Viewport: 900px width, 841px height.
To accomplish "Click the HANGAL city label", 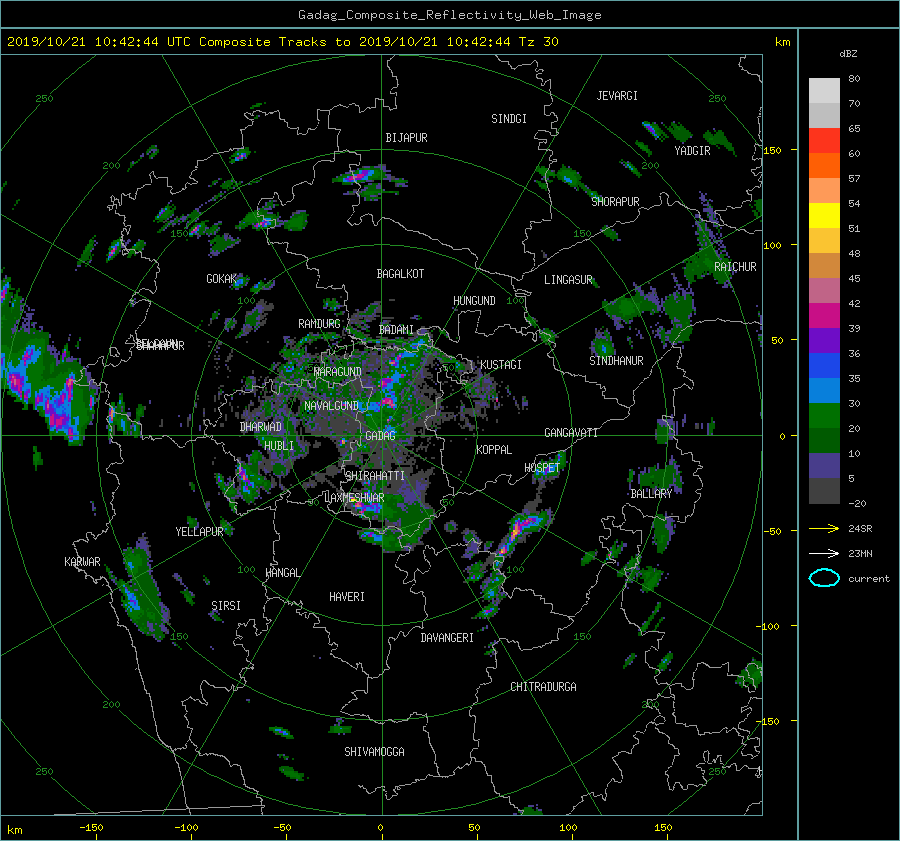I will 282,573.
